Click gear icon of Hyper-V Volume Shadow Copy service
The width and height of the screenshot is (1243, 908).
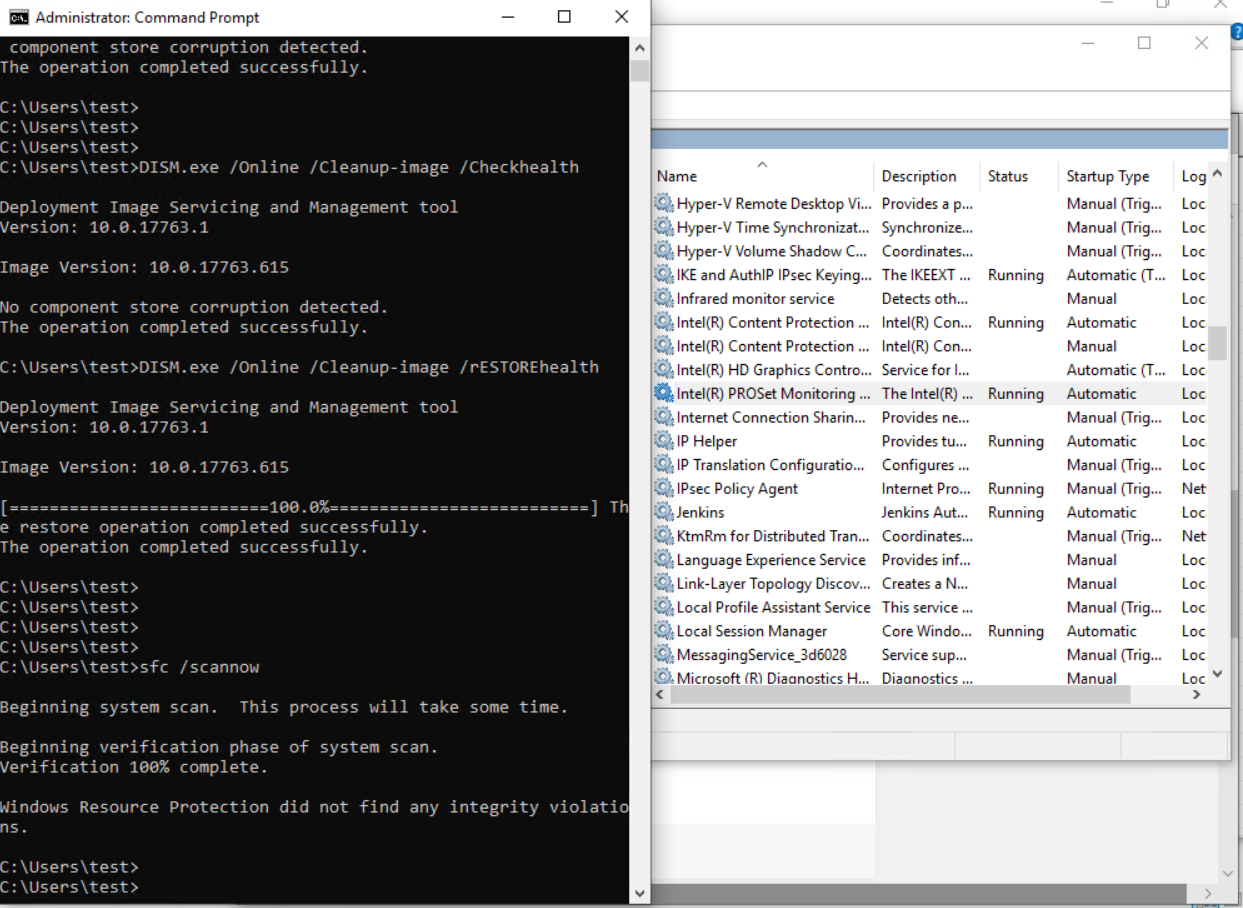663,251
